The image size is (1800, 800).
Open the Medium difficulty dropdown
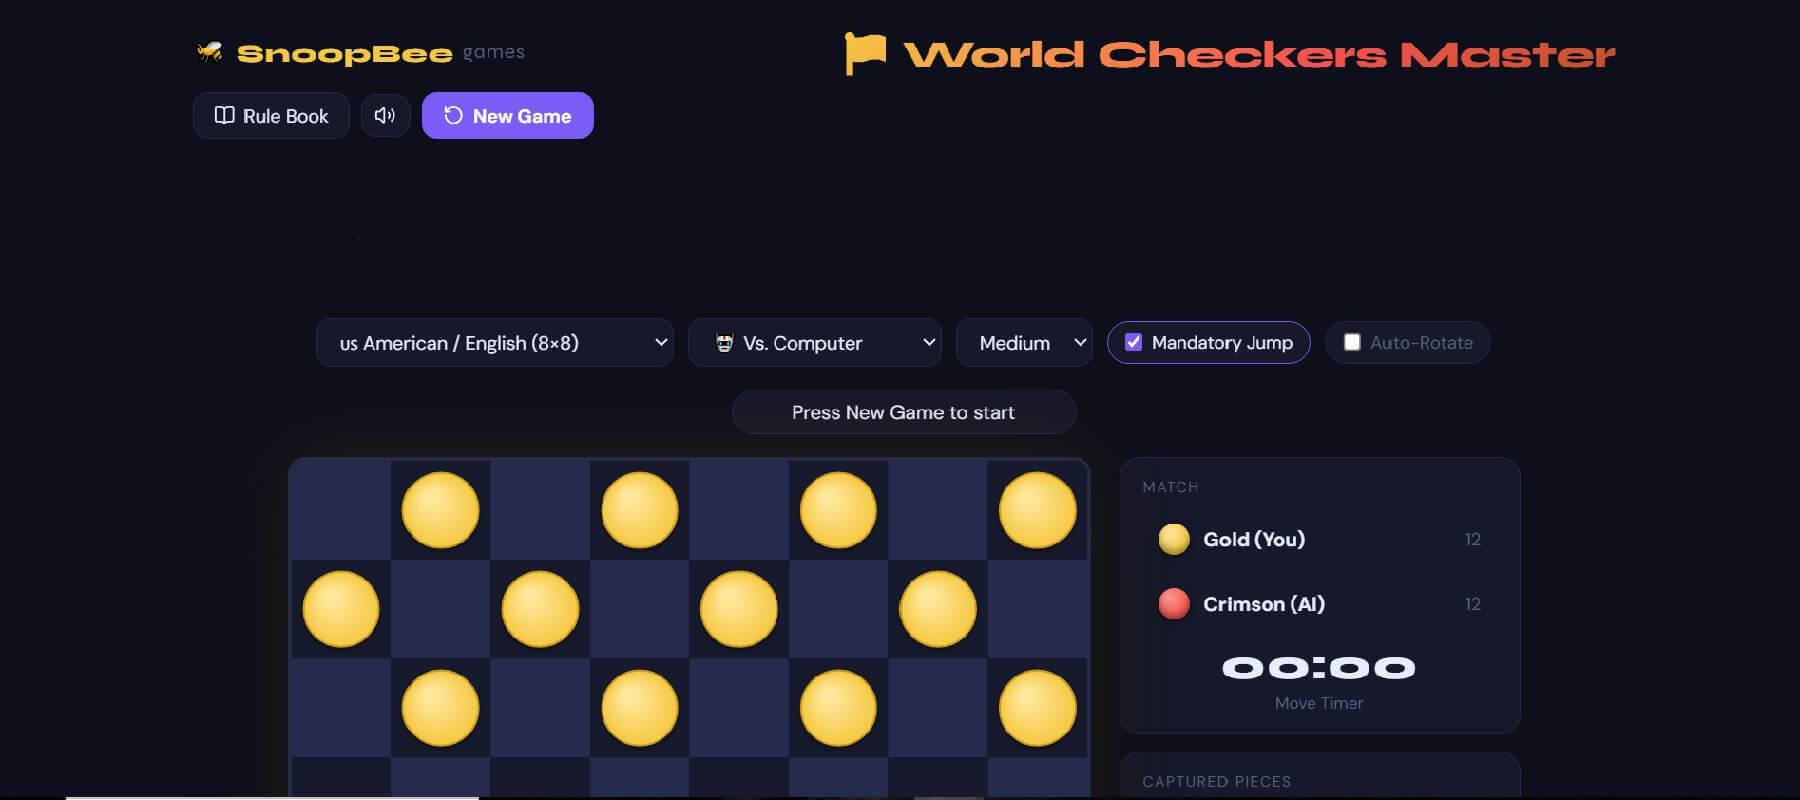pyautogui.click(x=1024, y=343)
